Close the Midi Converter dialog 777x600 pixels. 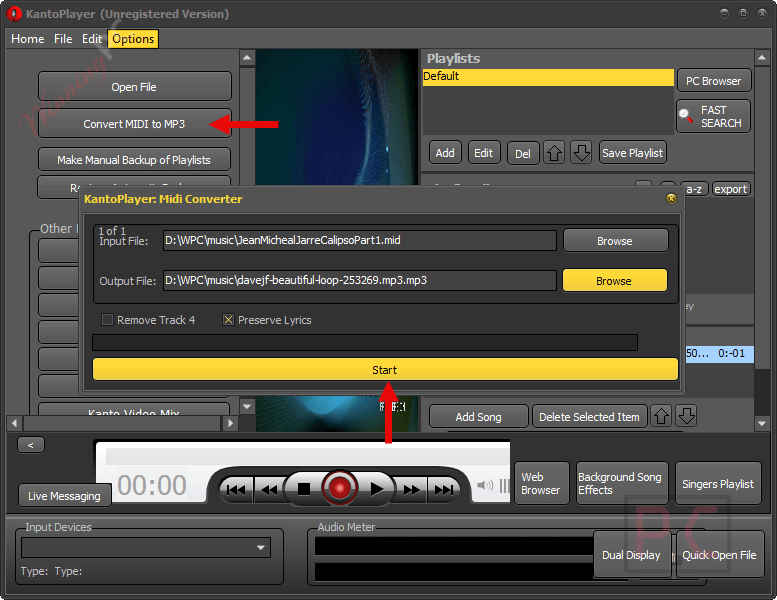coord(671,199)
